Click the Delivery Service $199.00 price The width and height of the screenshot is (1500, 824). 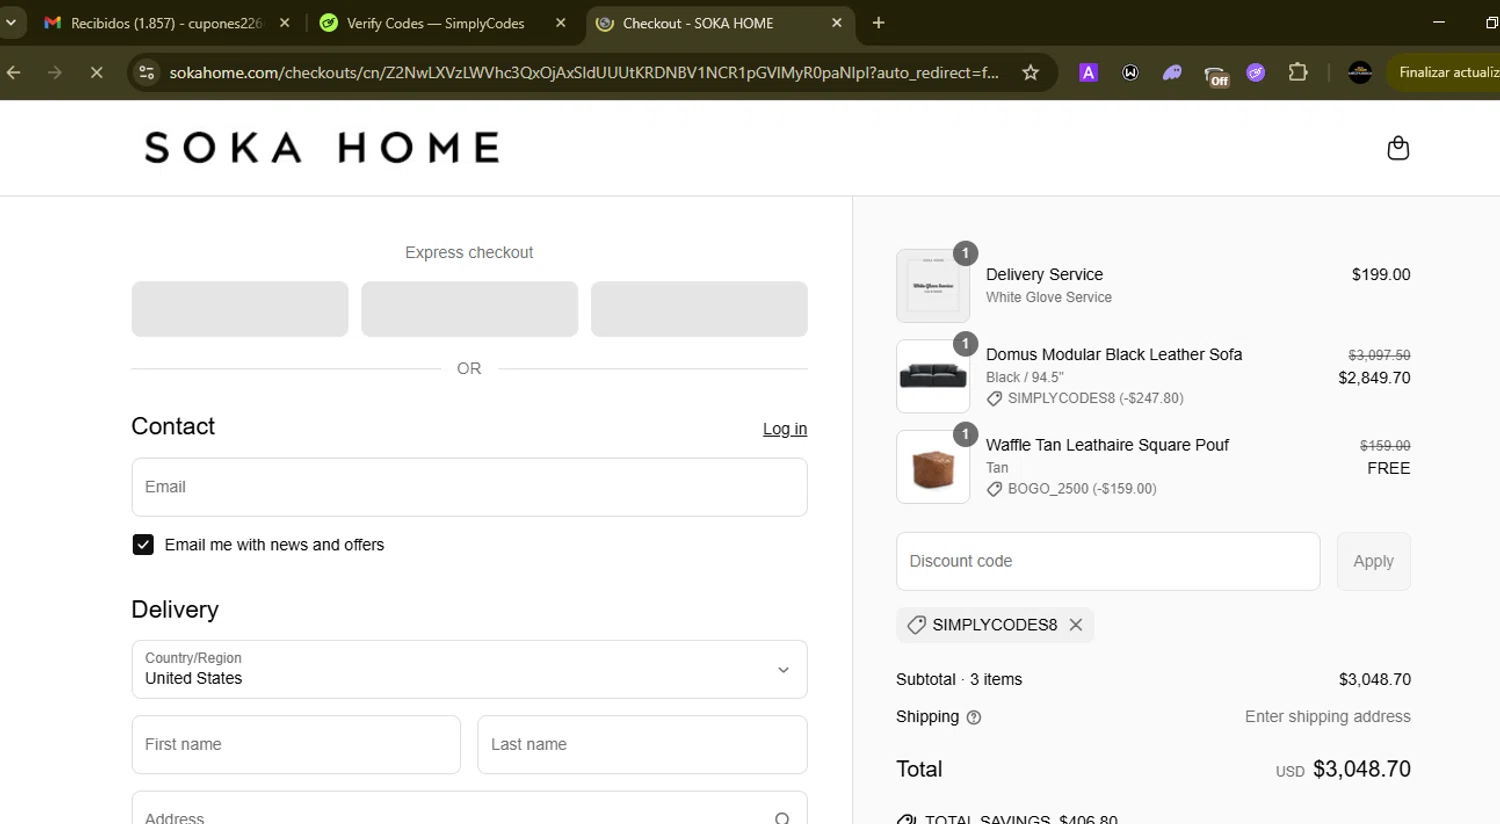1381,274
